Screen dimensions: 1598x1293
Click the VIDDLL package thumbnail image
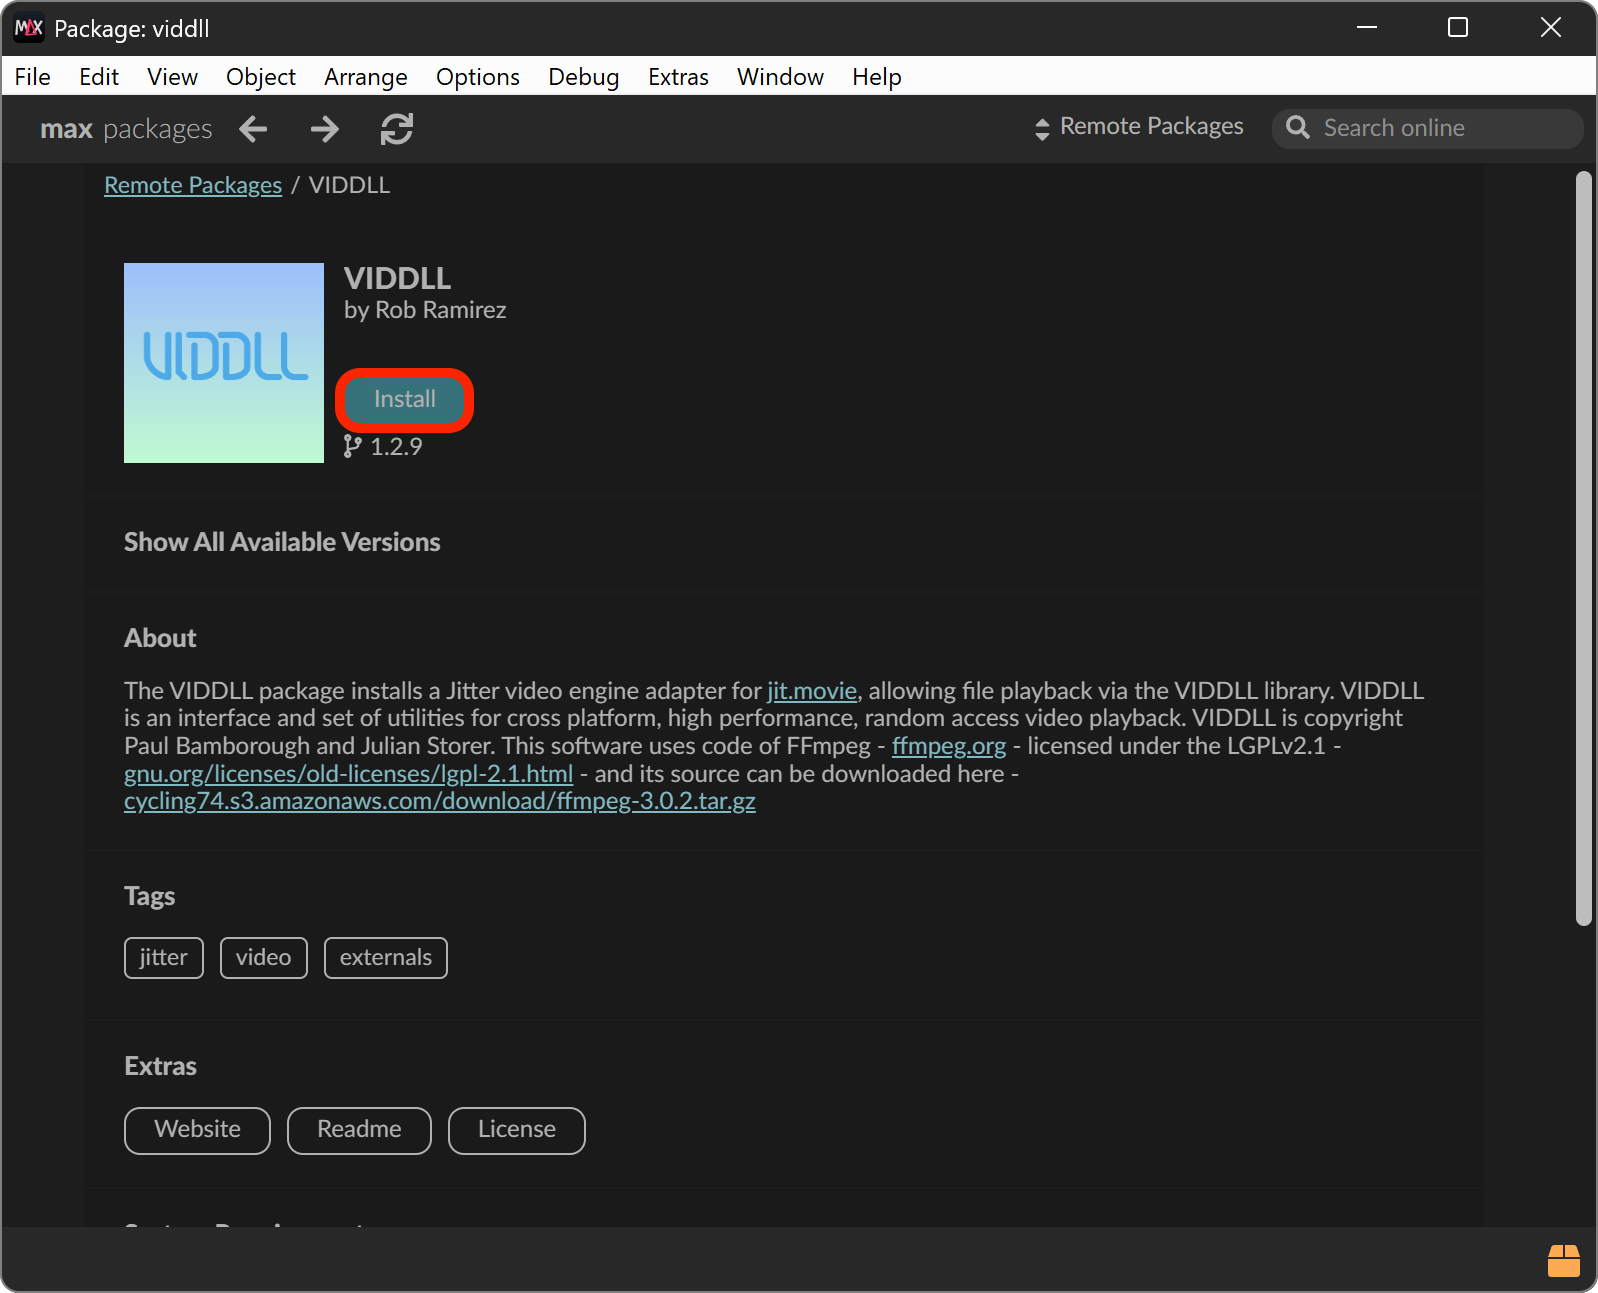click(224, 363)
